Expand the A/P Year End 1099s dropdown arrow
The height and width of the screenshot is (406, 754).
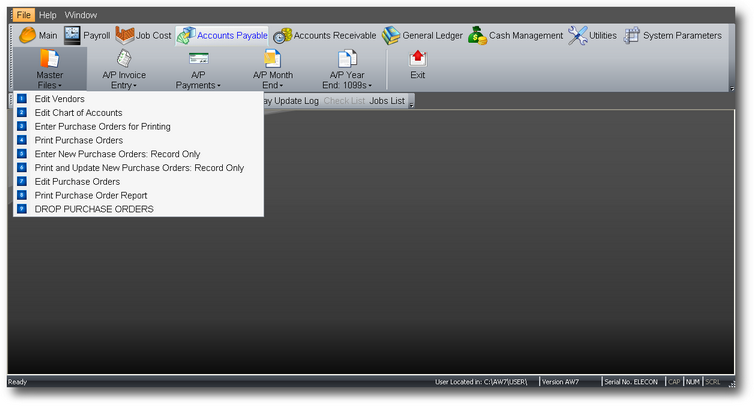click(x=370, y=86)
